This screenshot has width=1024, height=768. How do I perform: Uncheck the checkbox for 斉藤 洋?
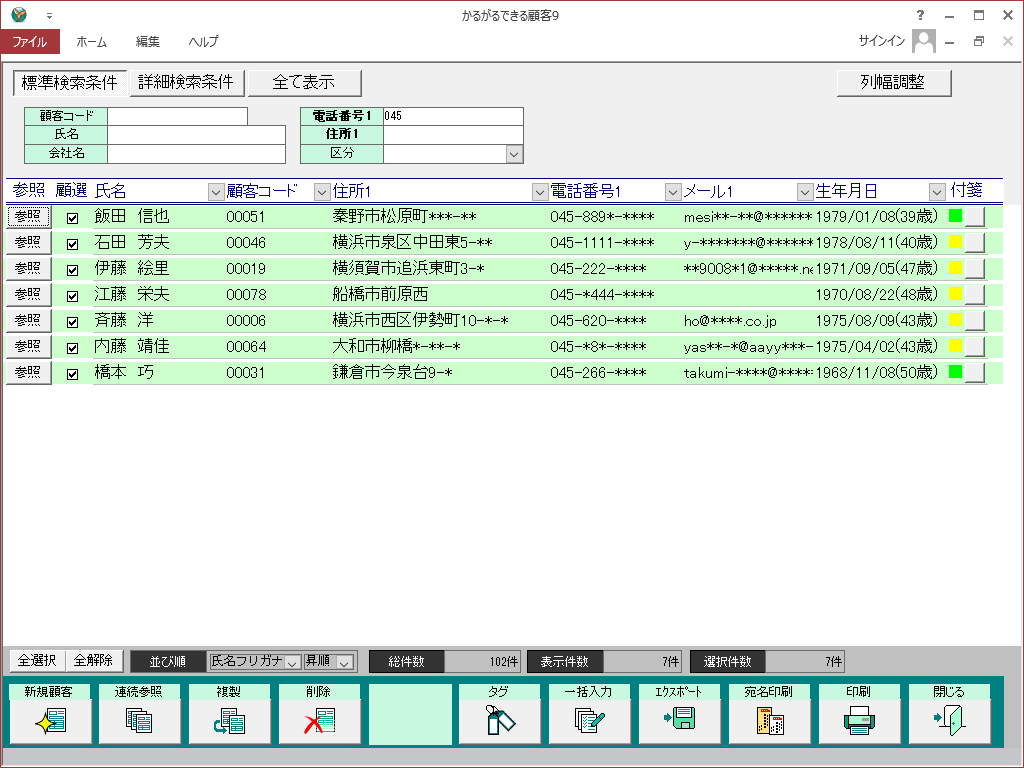click(72, 322)
